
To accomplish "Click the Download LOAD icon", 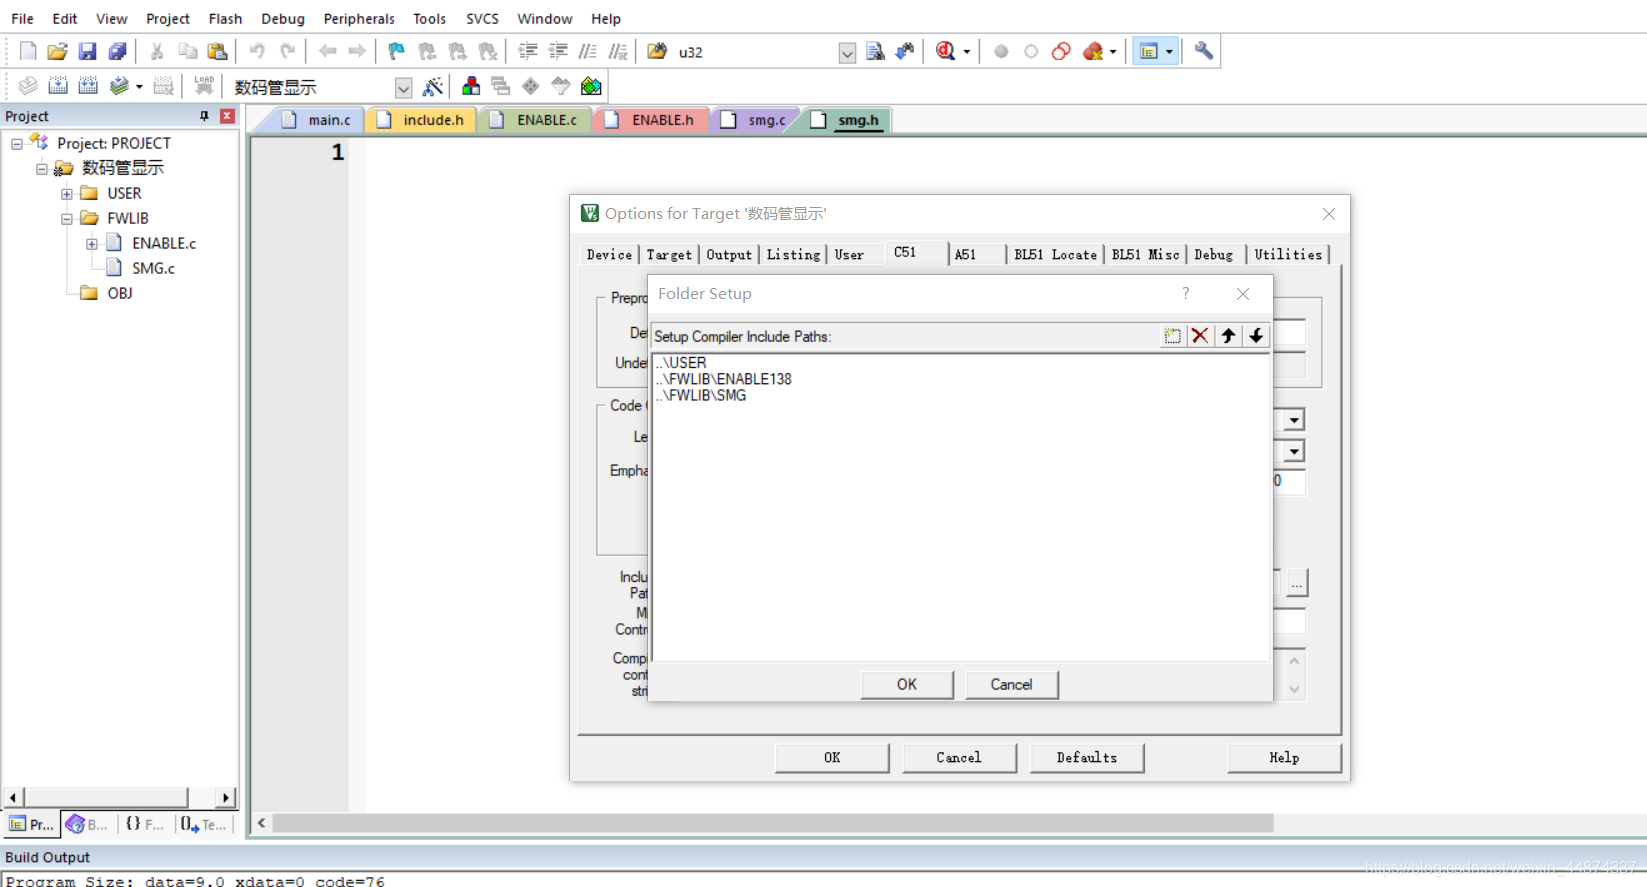I will click(x=204, y=86).
